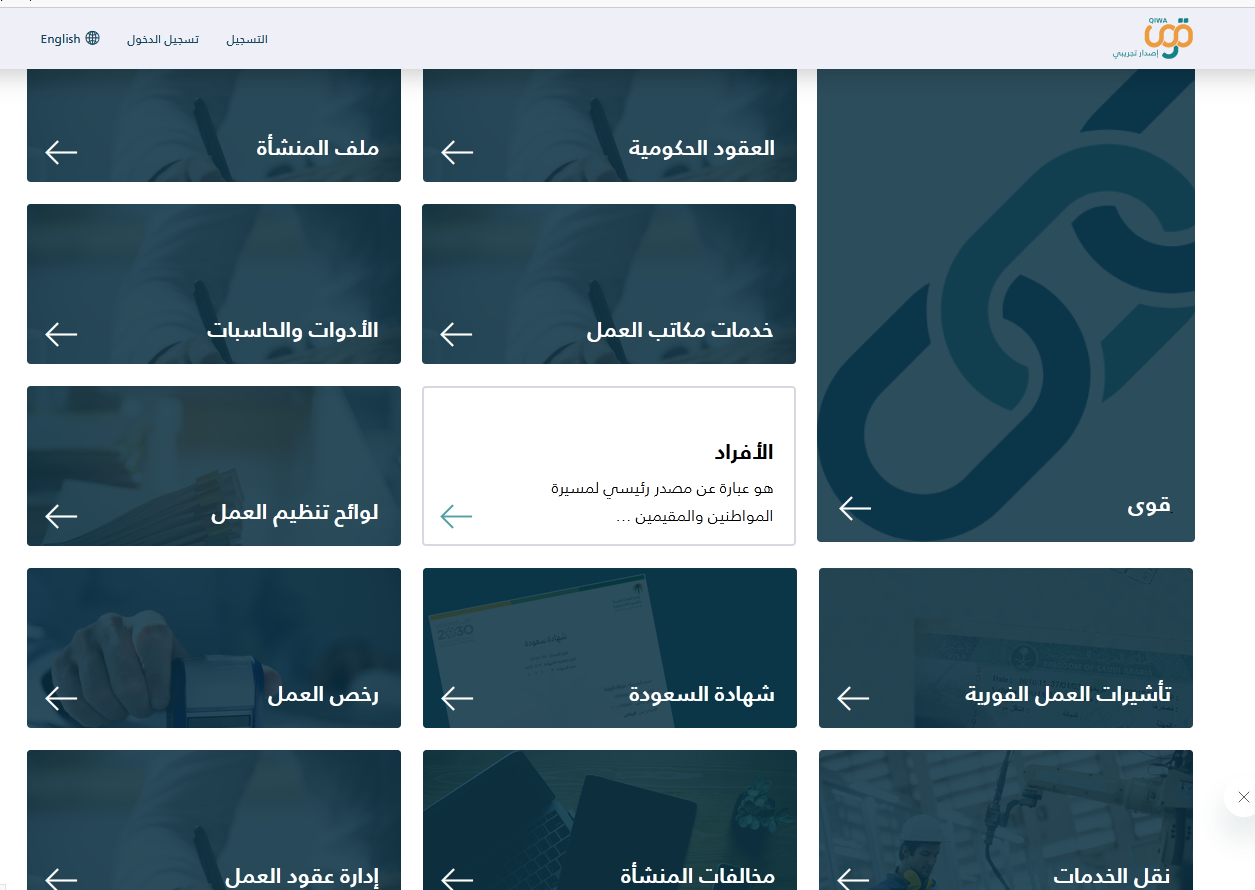Click the arrow on شهادة السعودة card

[x=457, y=698]
